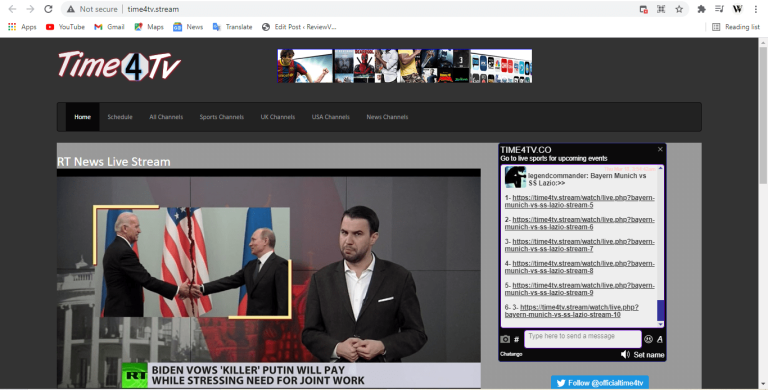This screenshot has width=768, height=390.
Task: Open the Sports Channels menu item
Action: click(221, 117)
